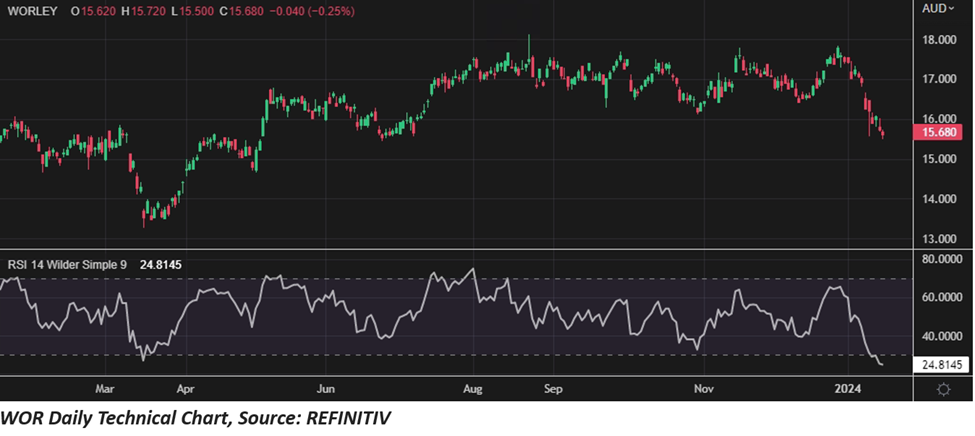Viewport: 975px width, 436px height.
Task: Click the 80.0000 RSI scale level
Action: [x=941, y=260]
